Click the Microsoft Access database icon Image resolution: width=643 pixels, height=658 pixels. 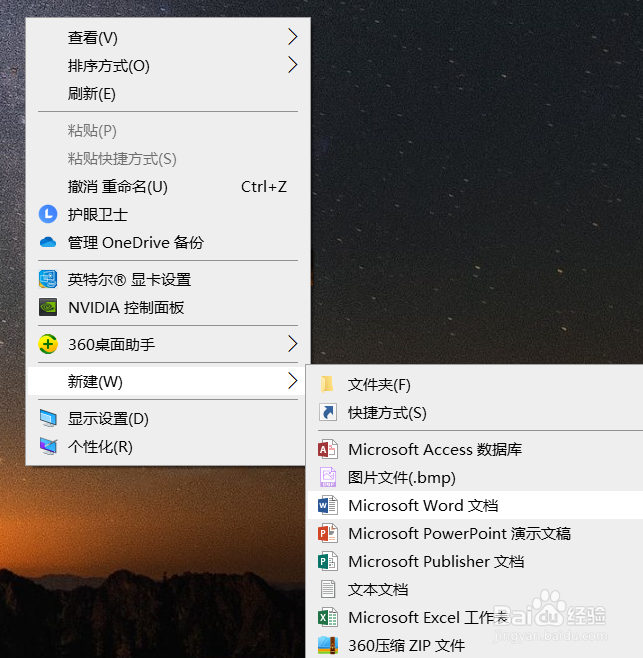(328, 449)
